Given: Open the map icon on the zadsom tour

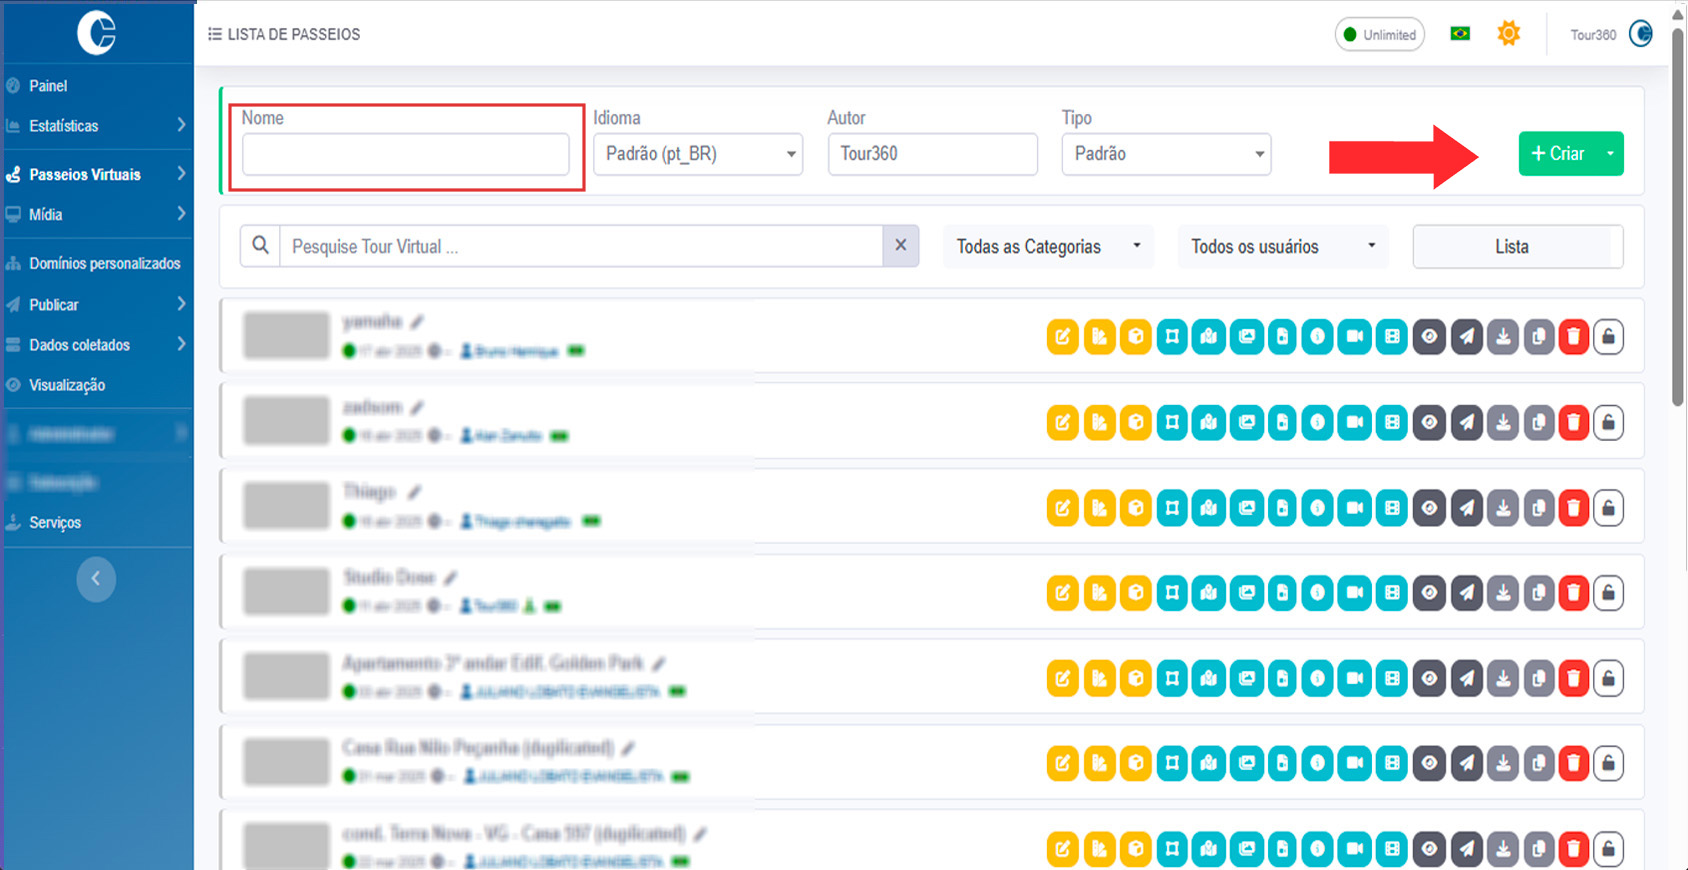Looking at the screenshot, I should tap(1209, 422).
